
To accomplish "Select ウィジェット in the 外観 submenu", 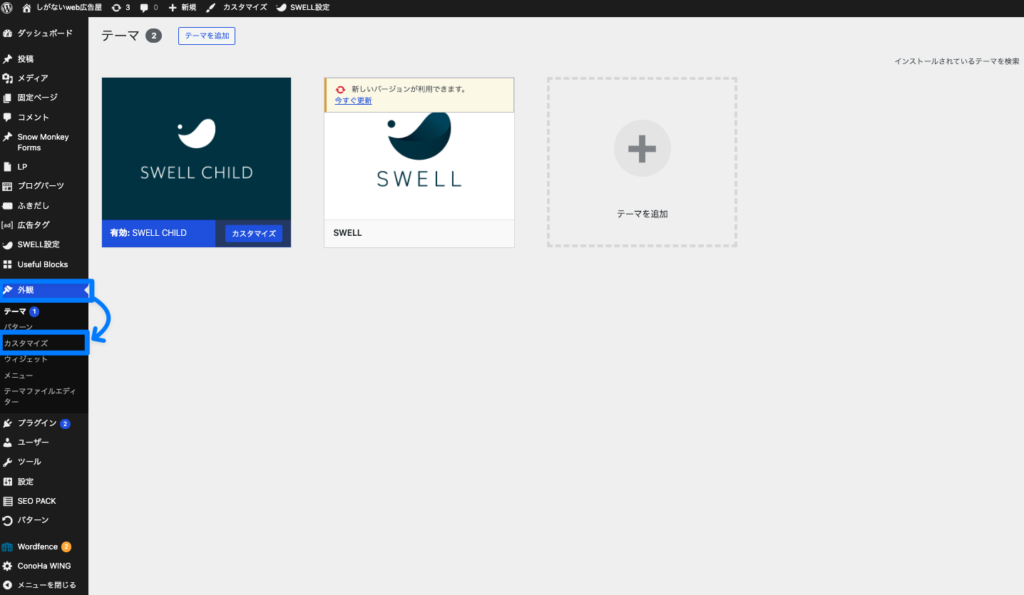I will [x=25, y=359].
